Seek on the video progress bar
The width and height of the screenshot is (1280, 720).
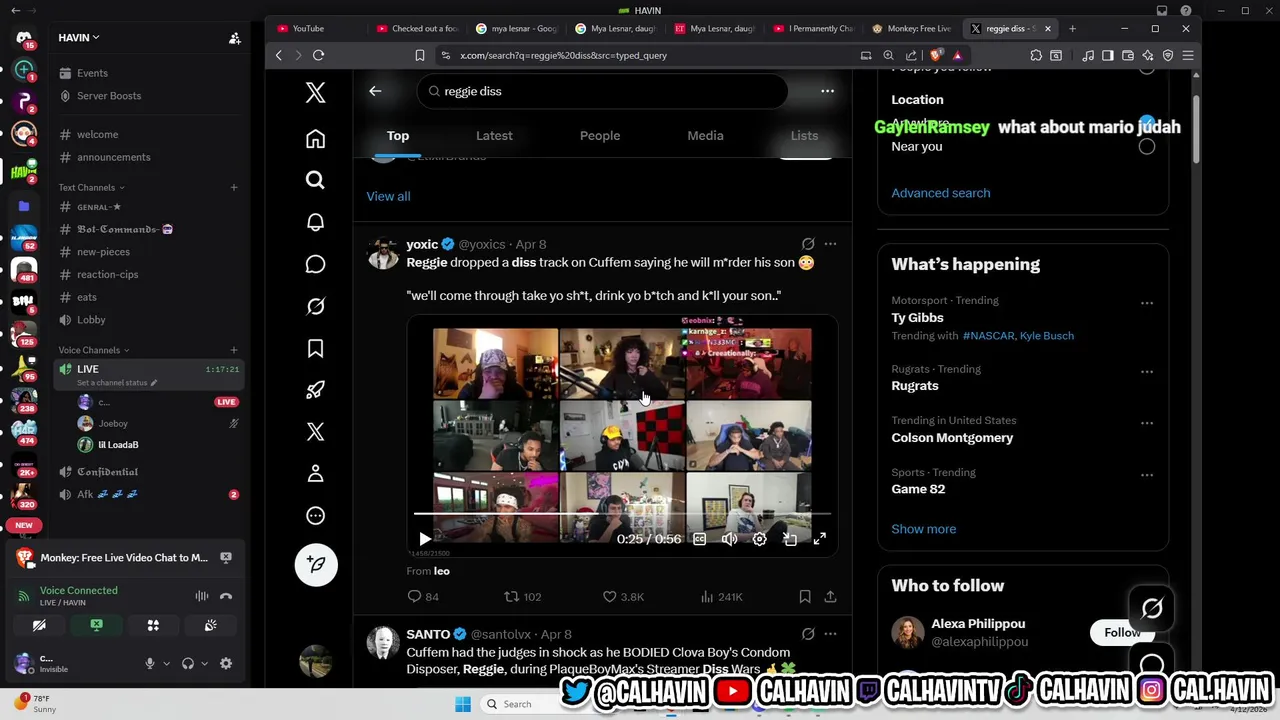622,514
